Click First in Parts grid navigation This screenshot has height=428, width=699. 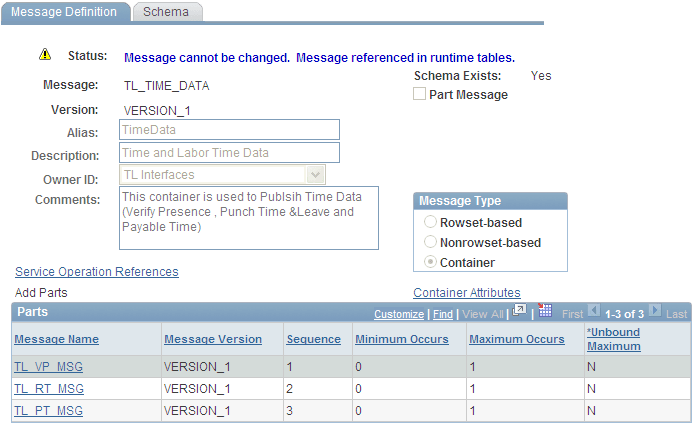click(x=572, y=314)
